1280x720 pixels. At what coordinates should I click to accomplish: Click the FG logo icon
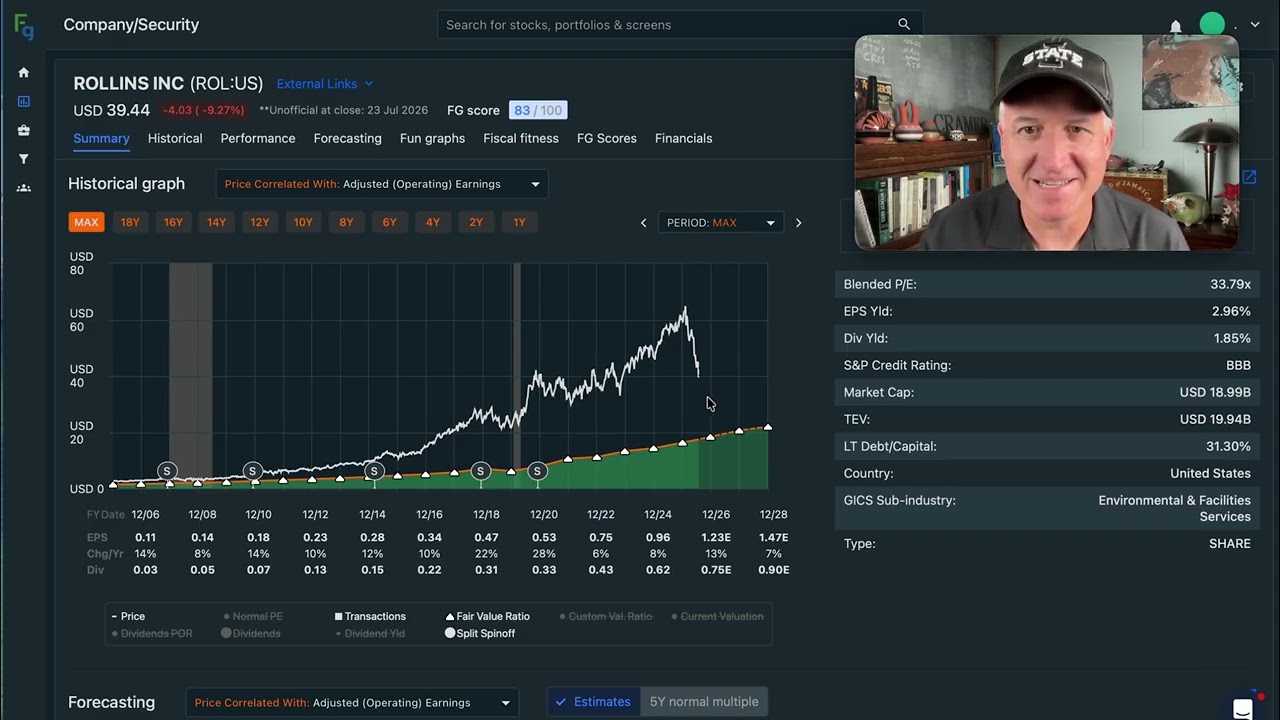[24, 27]
